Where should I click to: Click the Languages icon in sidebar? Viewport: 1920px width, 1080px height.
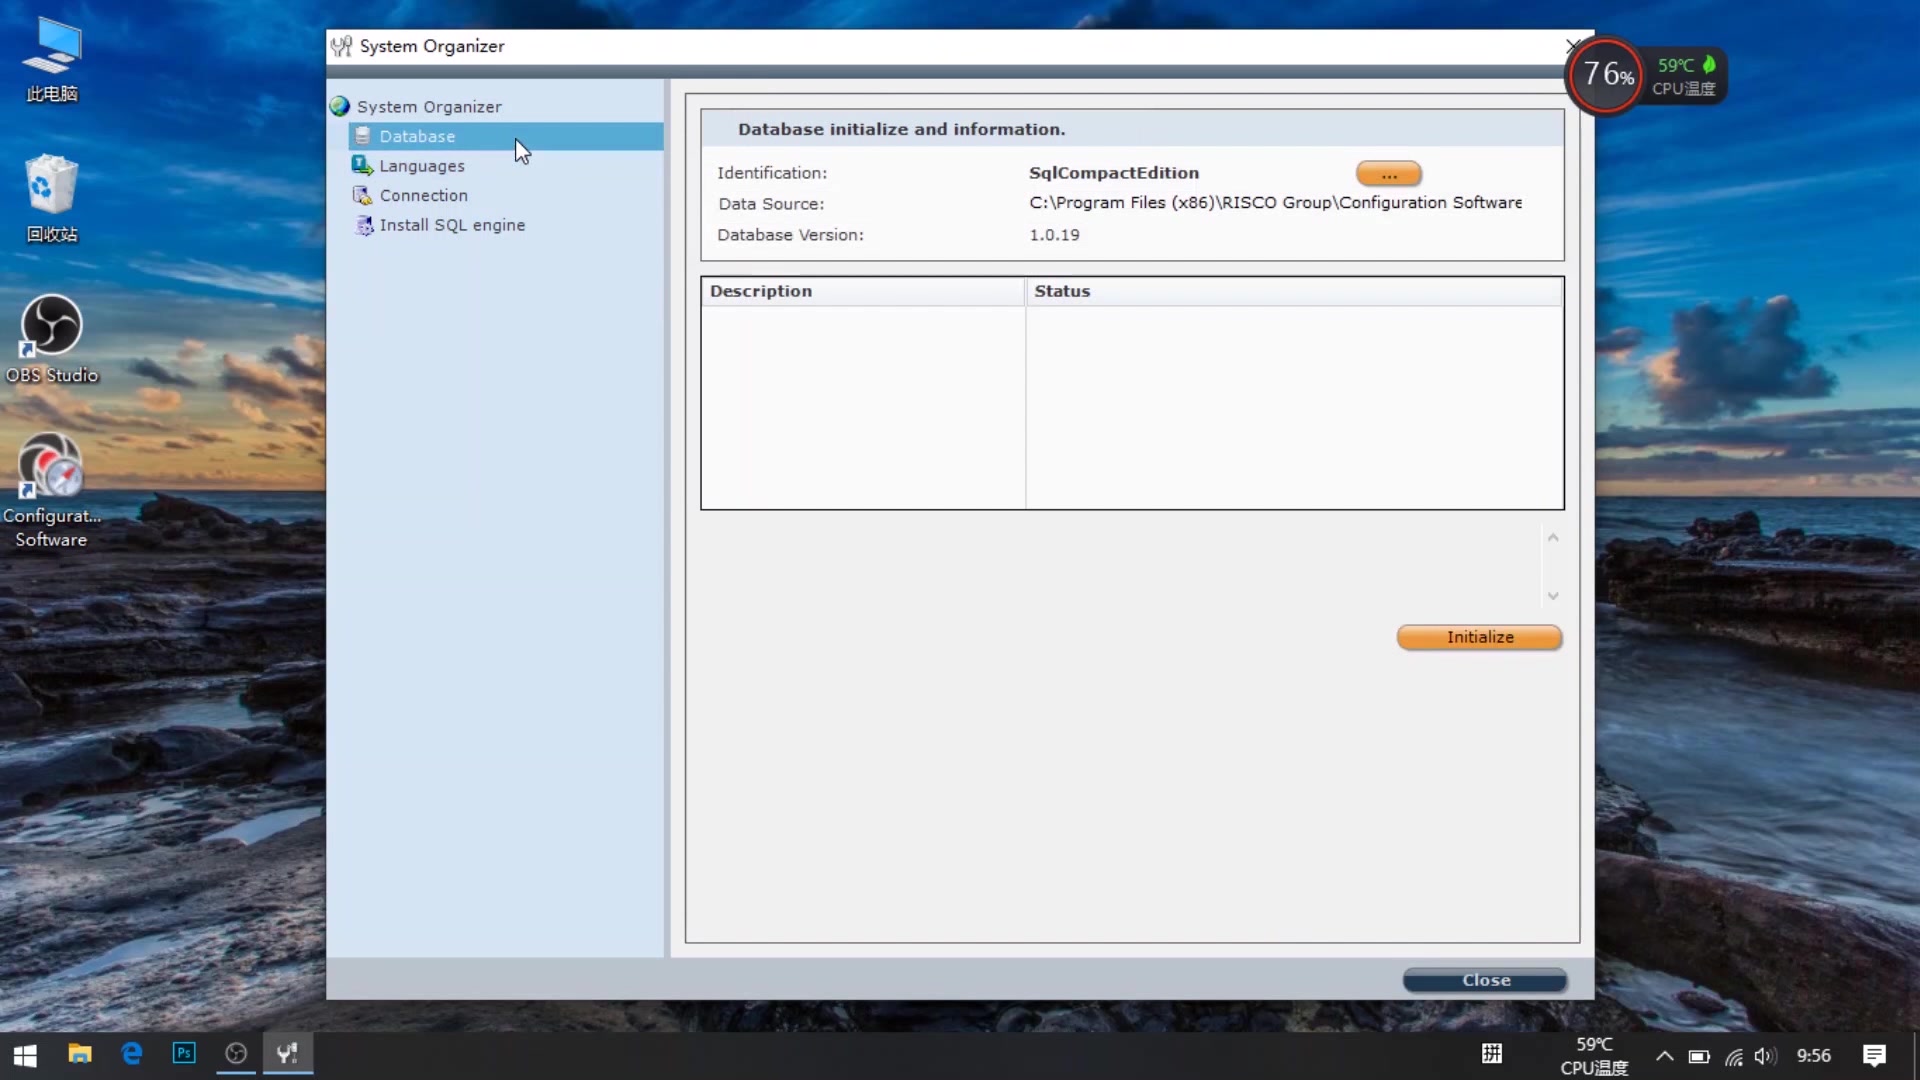pos(362,166)
